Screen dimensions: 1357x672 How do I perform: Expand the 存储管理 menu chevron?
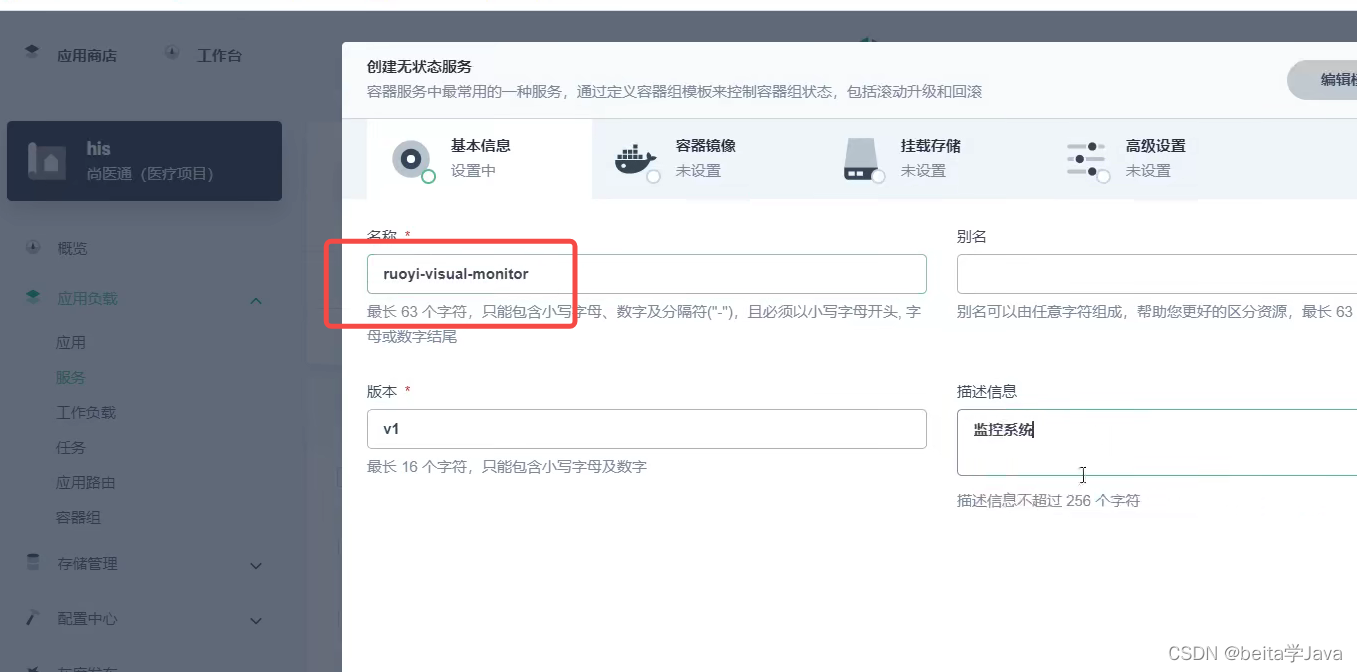click(x=256, y=565)
